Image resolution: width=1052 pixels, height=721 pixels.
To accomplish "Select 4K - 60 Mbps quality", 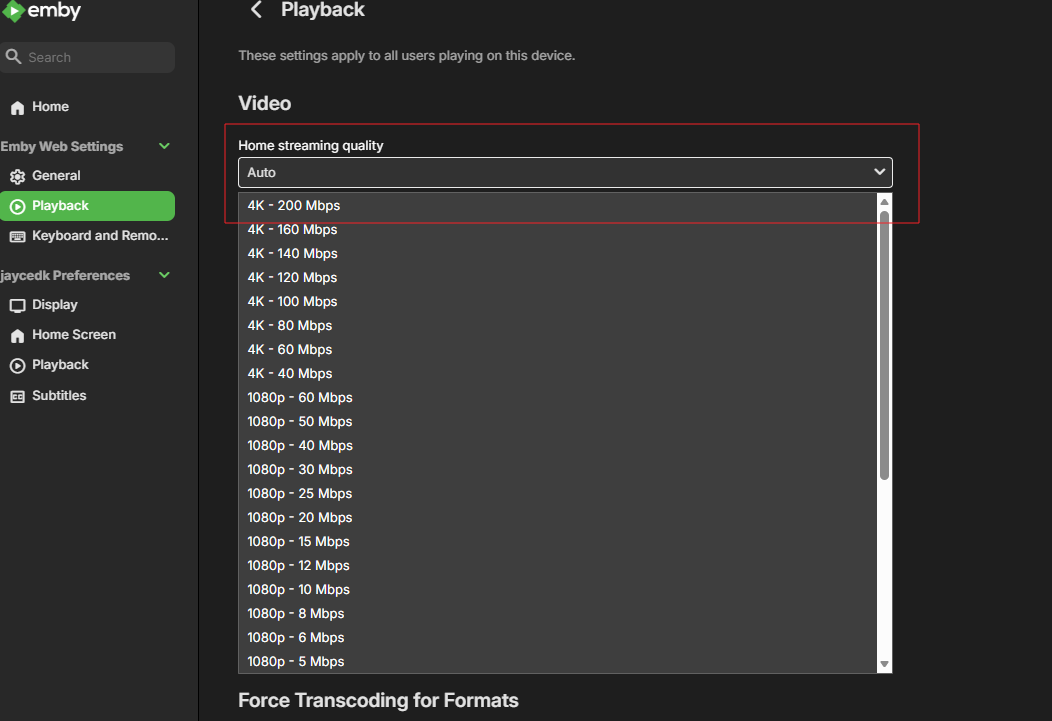I will click(558, 349).
